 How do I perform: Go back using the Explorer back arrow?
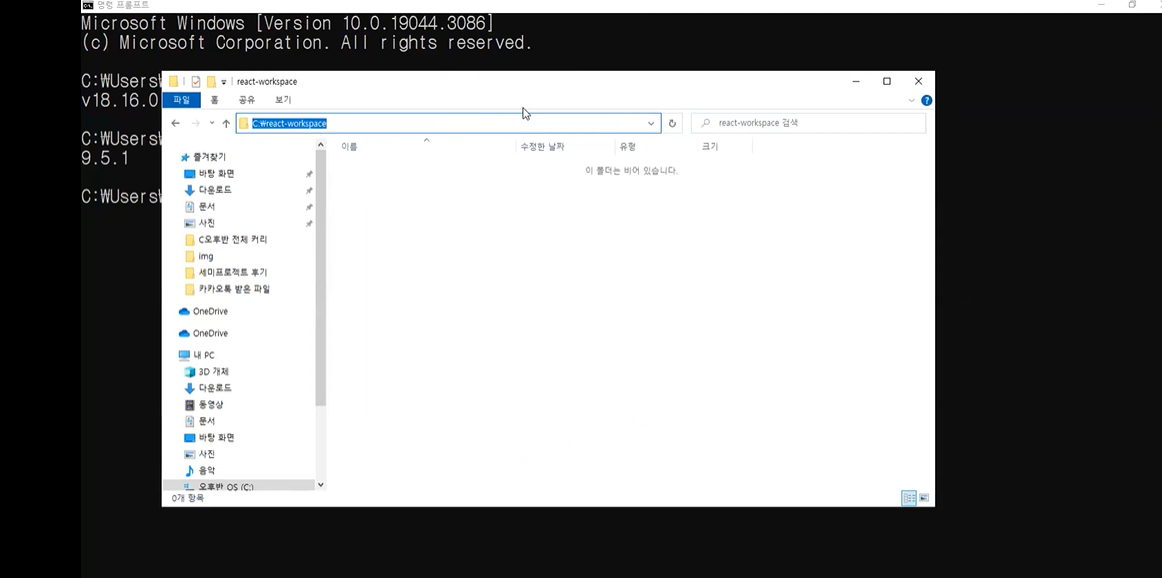pyautogui.click(x=176, y=123)
